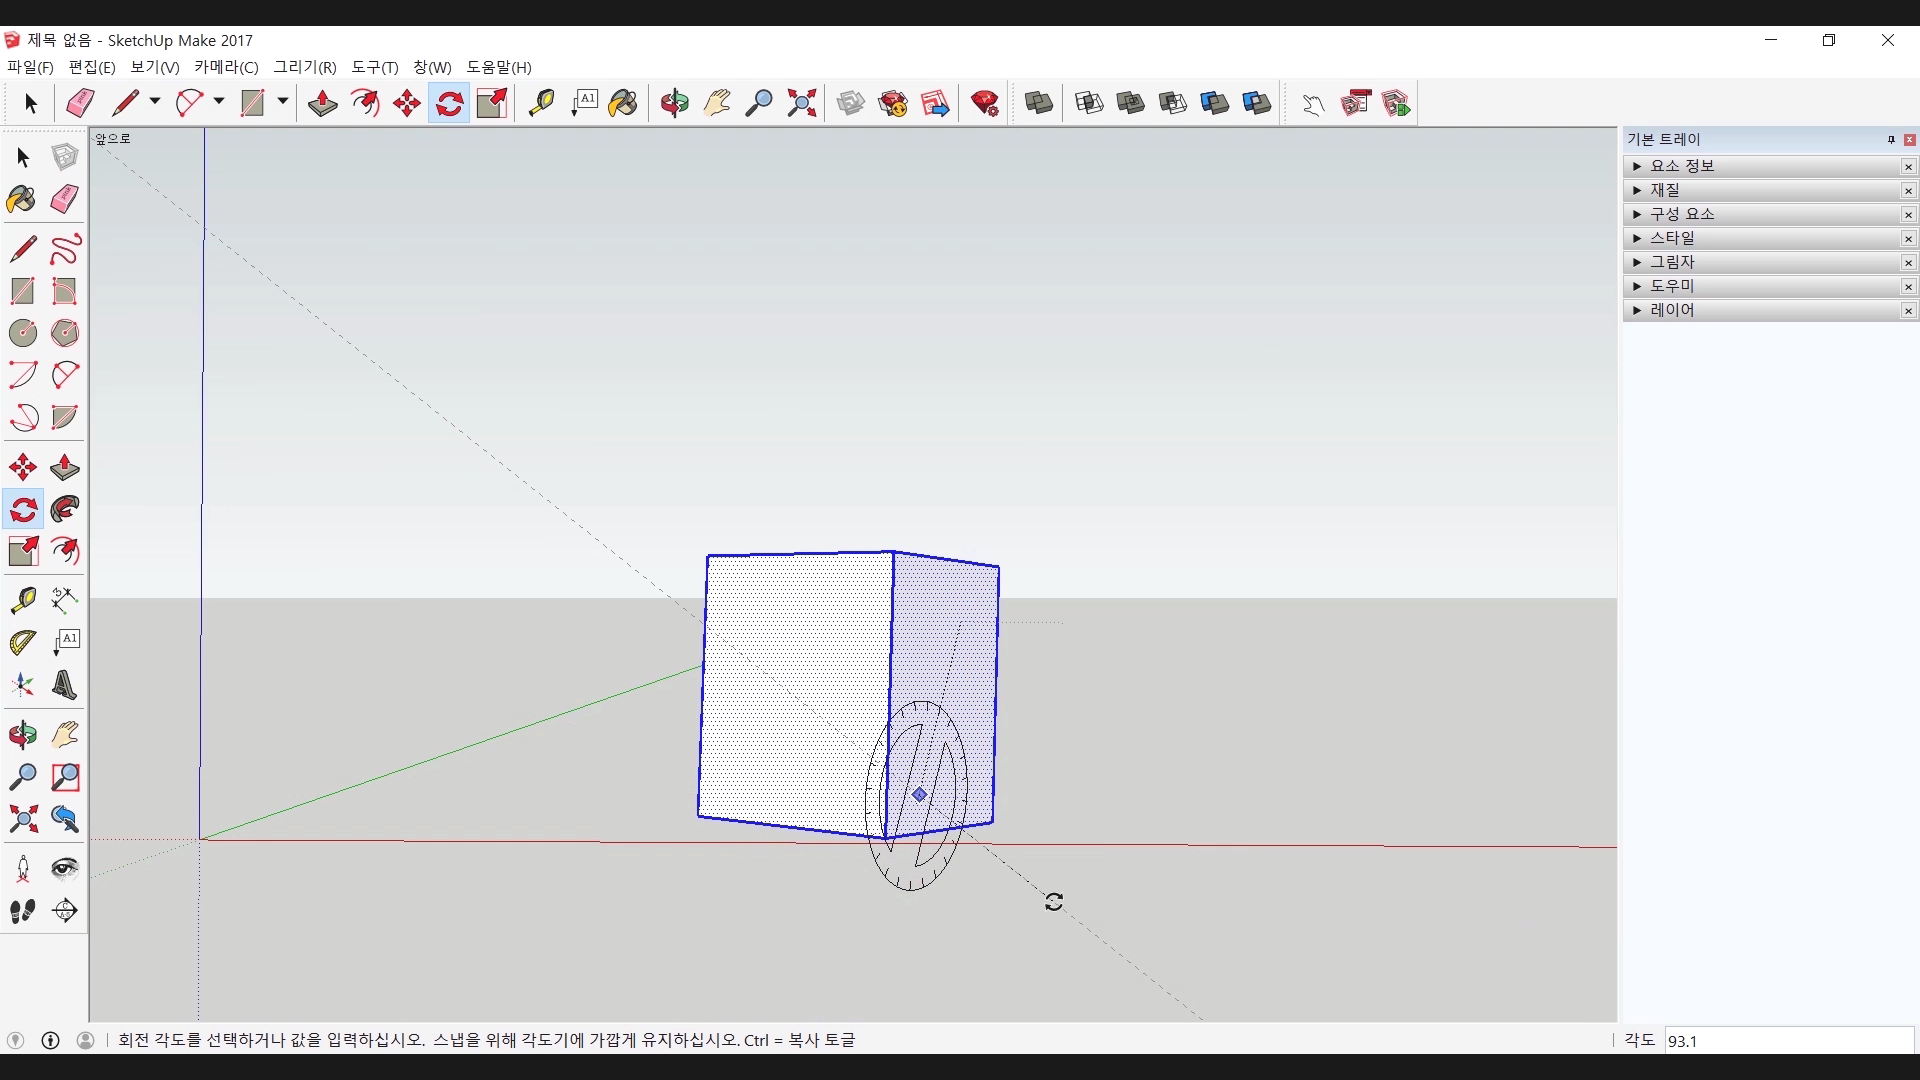The image size is (1920, 1080).
Task: Select the Offset tool in left toolbar
Action: [x=65, y=552]
